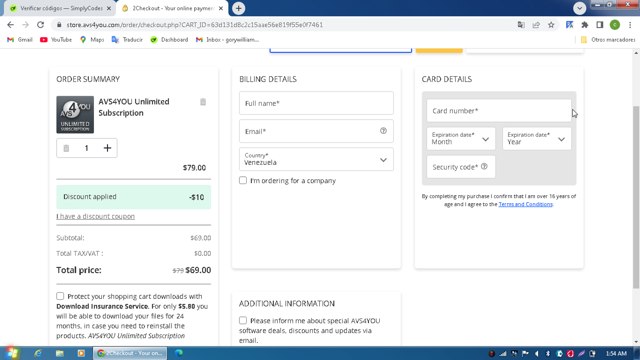Check inform me about special AVS4YOU deals
640x360 pixels.
[243, 320]
